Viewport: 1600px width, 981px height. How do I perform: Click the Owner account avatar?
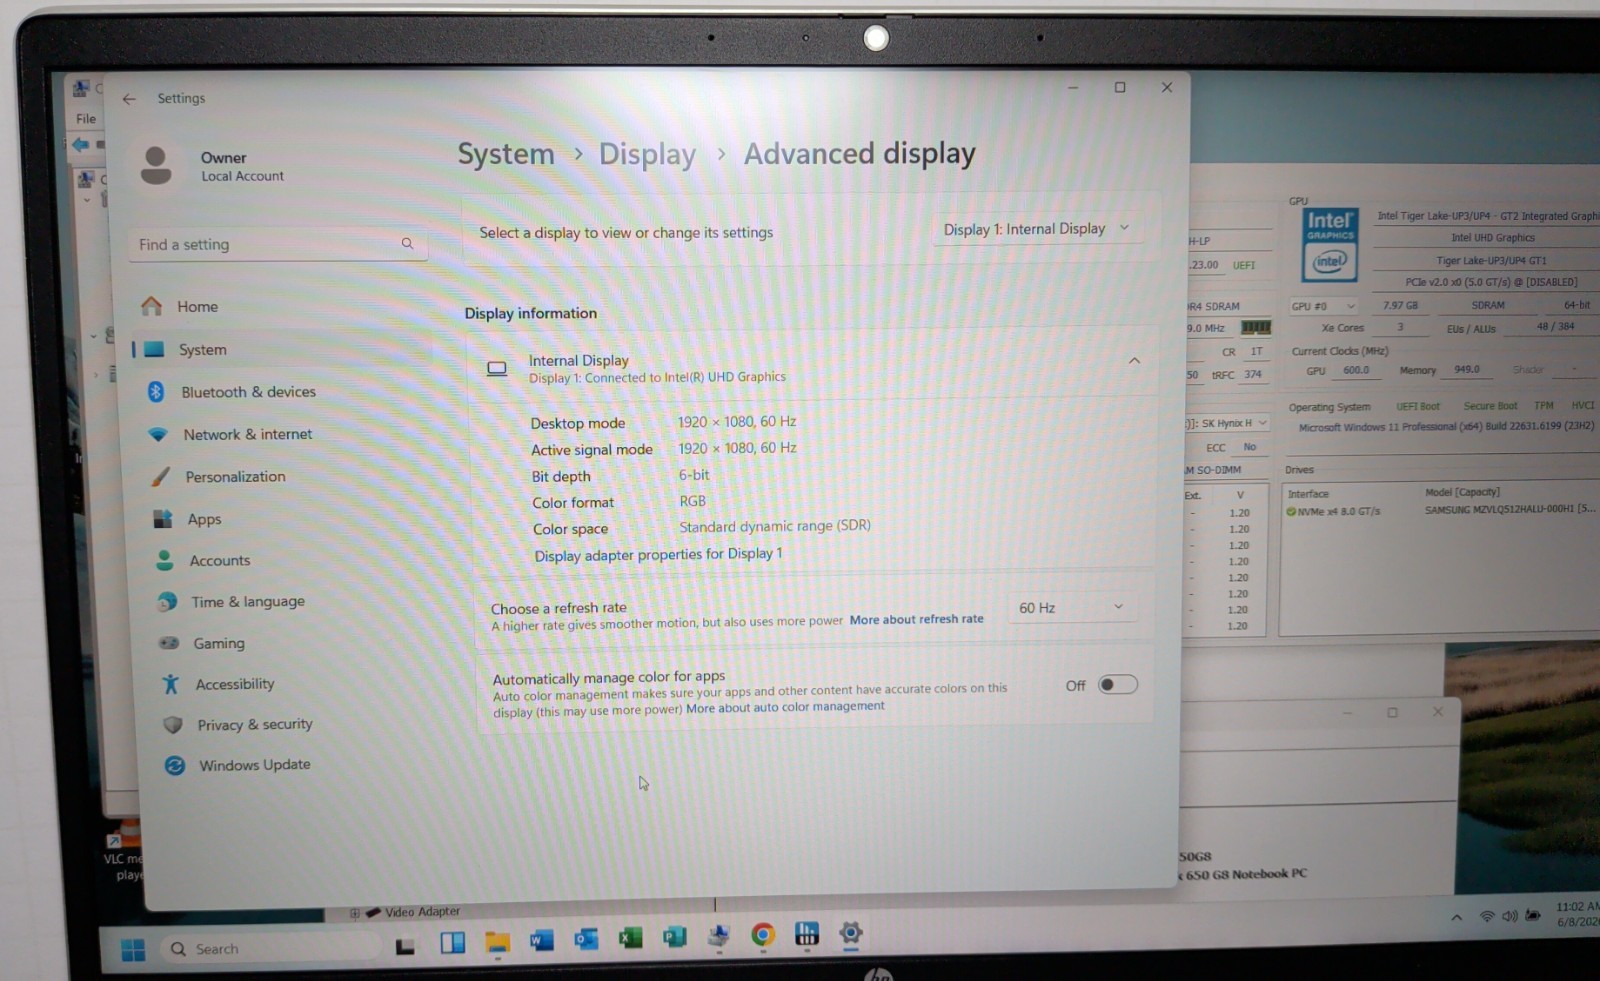(156, 165)
